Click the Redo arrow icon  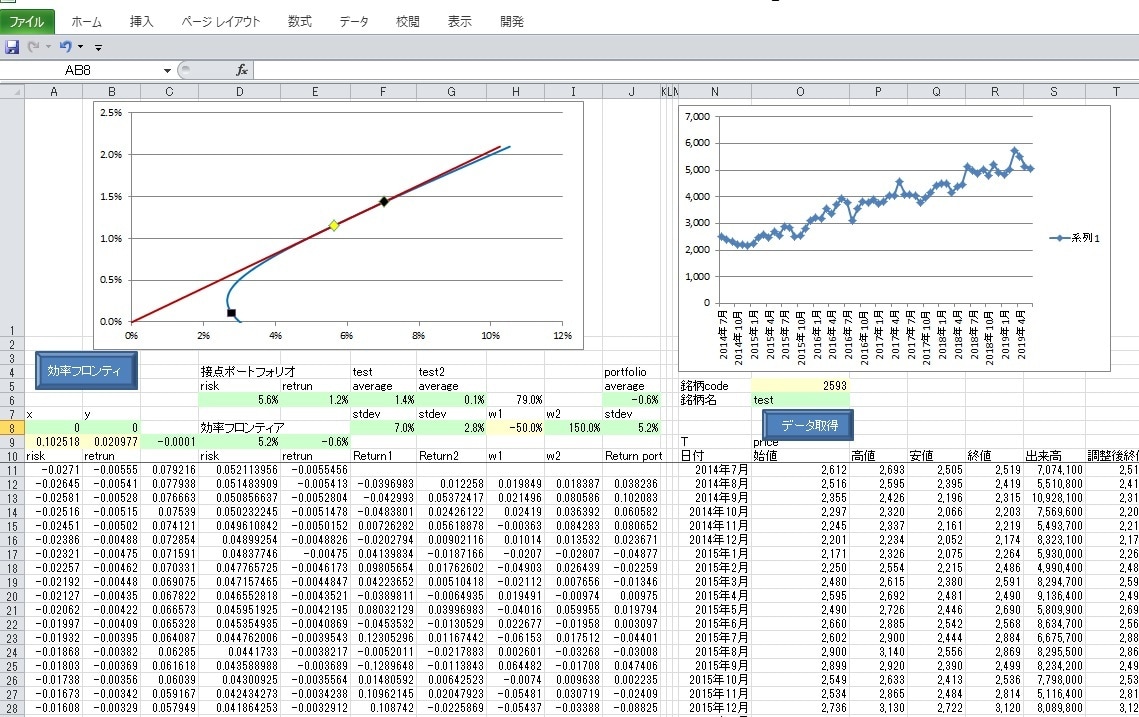click(x=33, y=47)
